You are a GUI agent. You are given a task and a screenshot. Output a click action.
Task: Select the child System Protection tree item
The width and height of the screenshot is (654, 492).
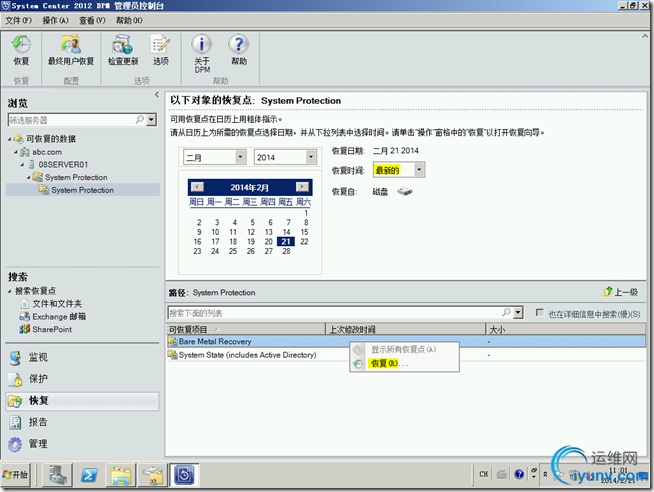(82, 190)
